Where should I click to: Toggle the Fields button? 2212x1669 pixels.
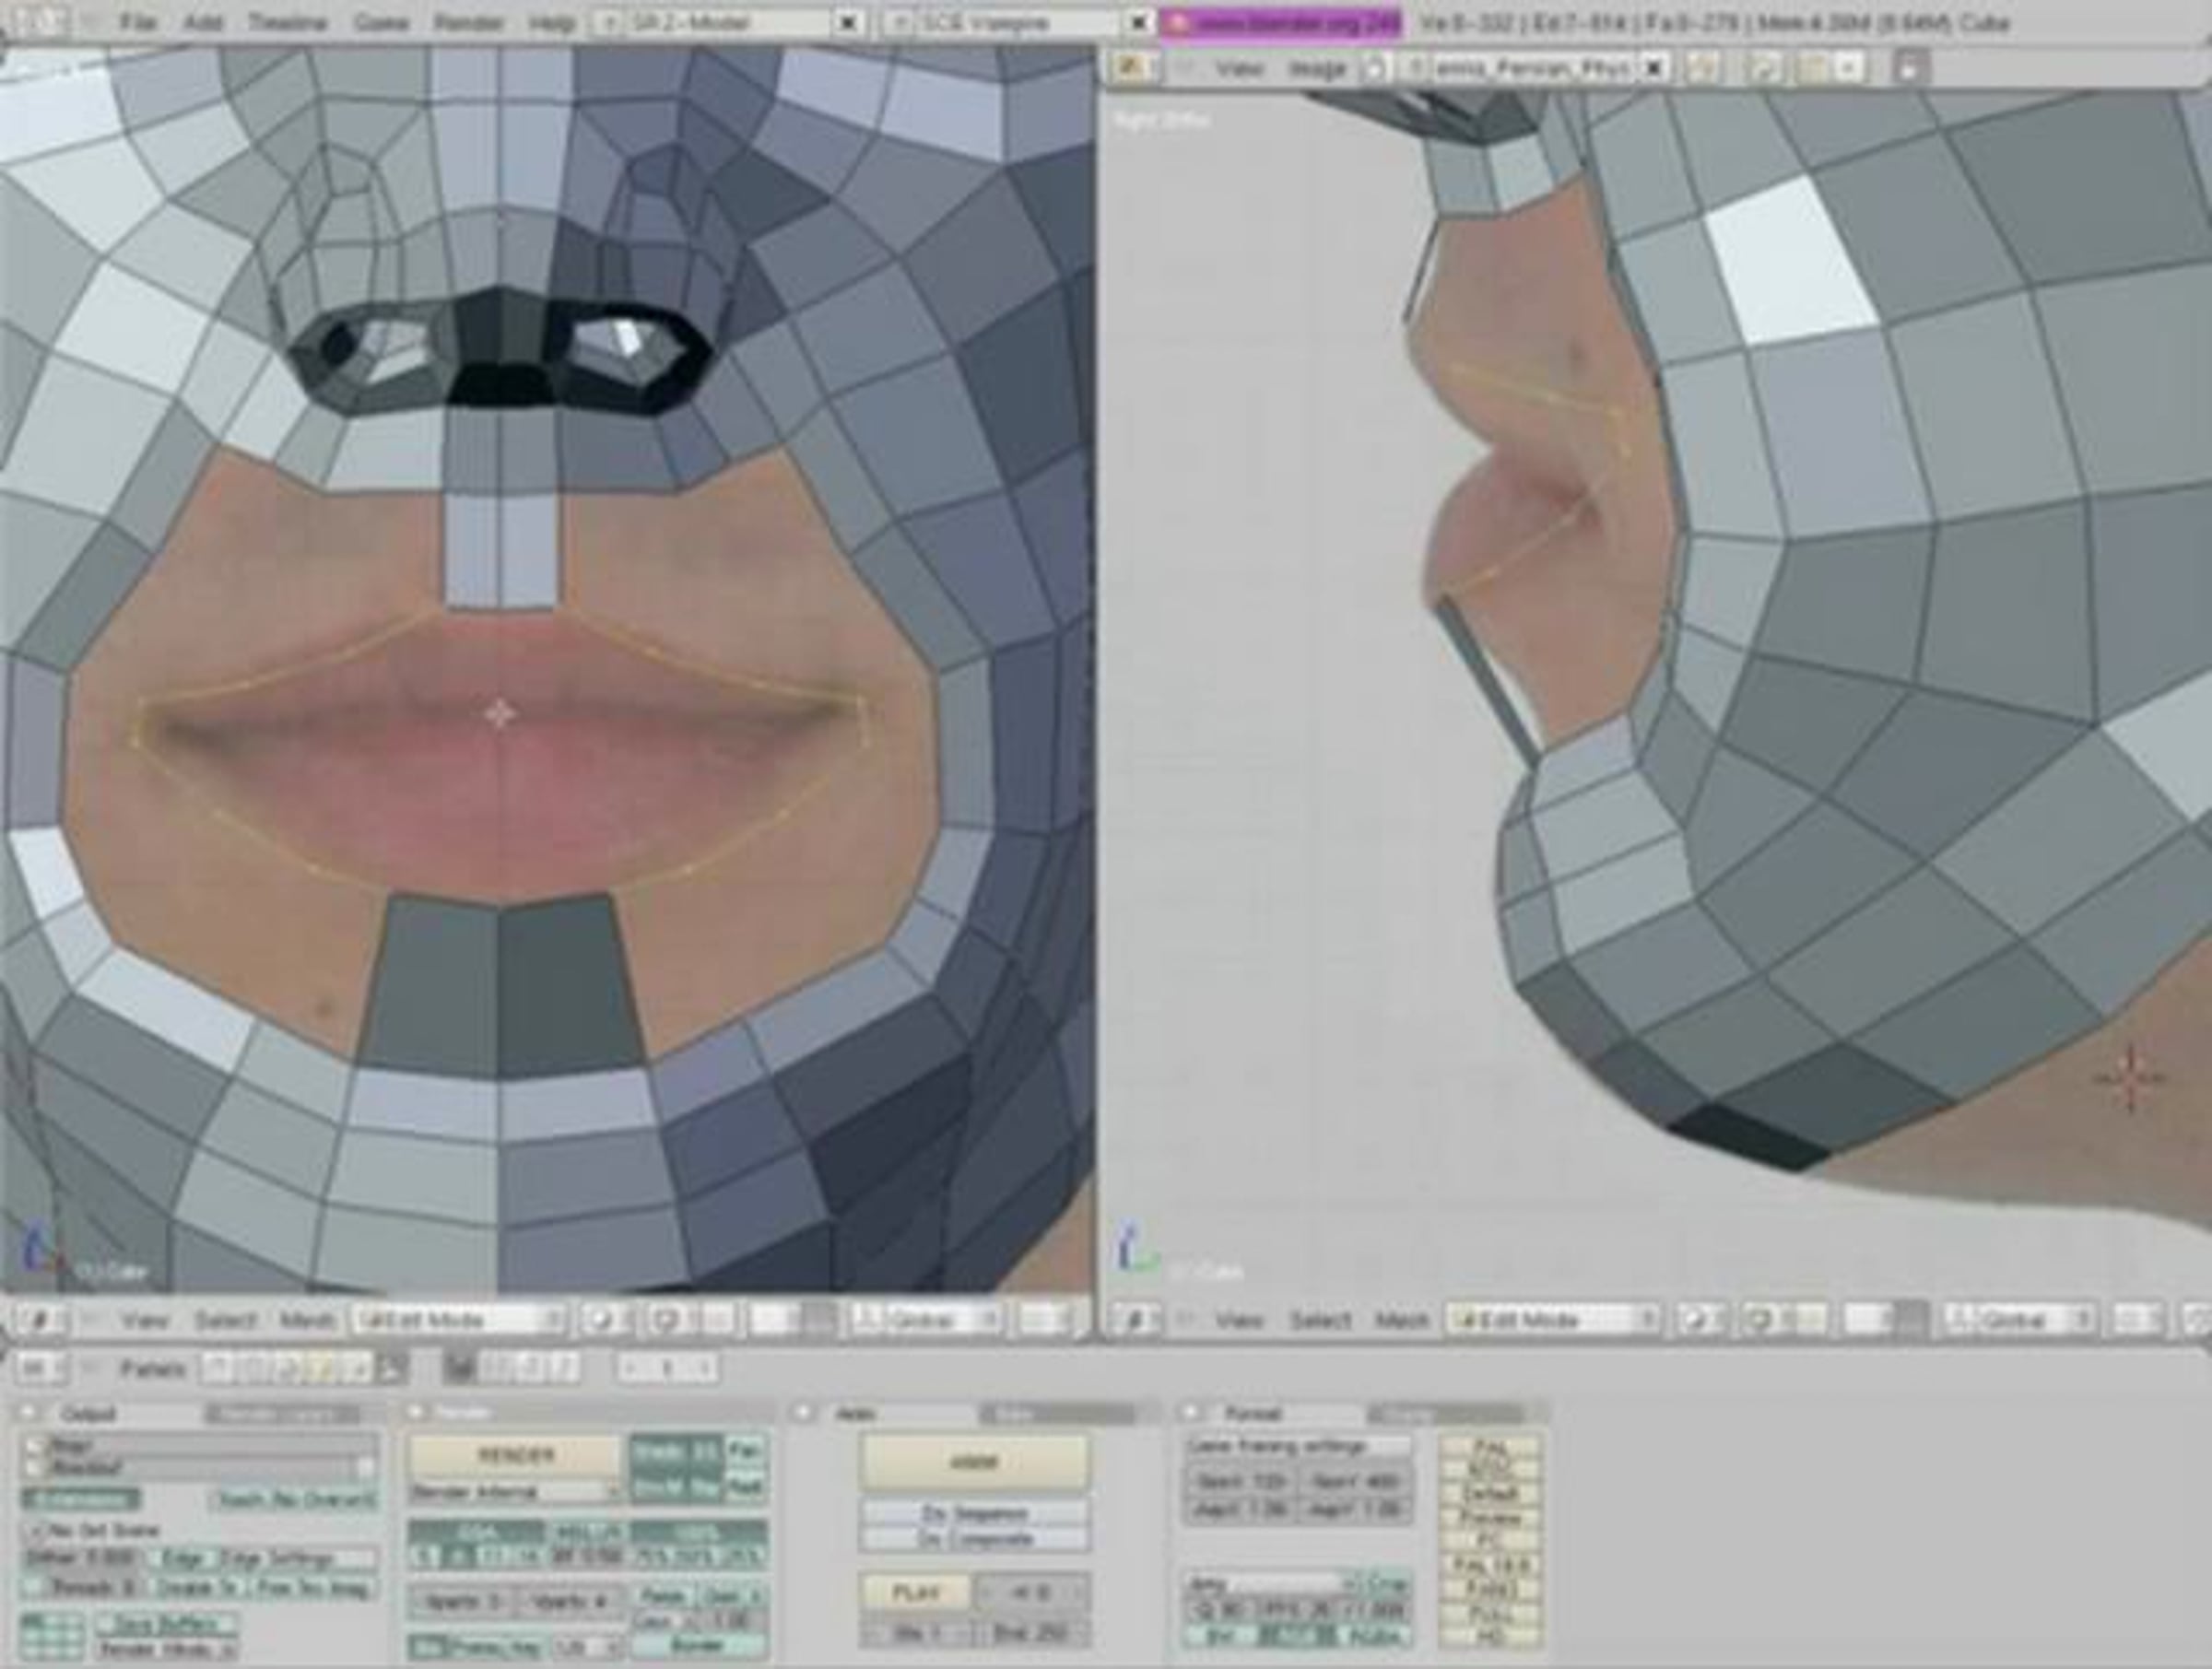pos(662,1598)
